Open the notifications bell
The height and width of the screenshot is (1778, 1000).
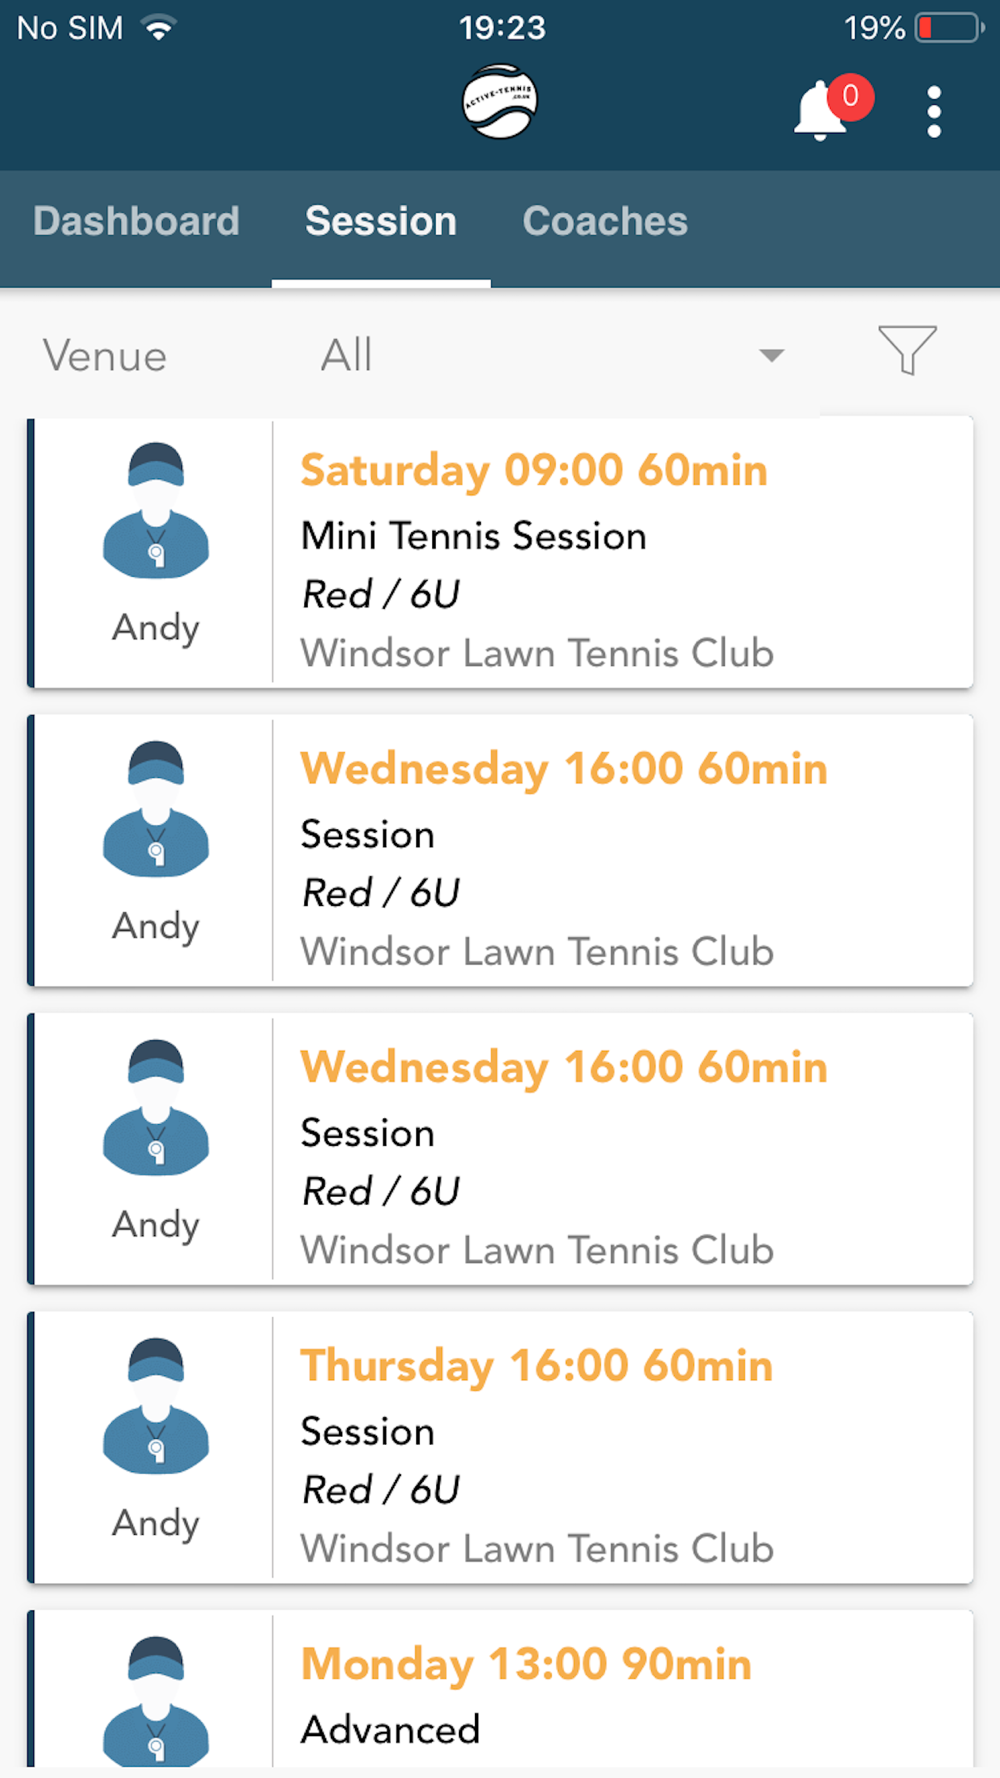821,111
